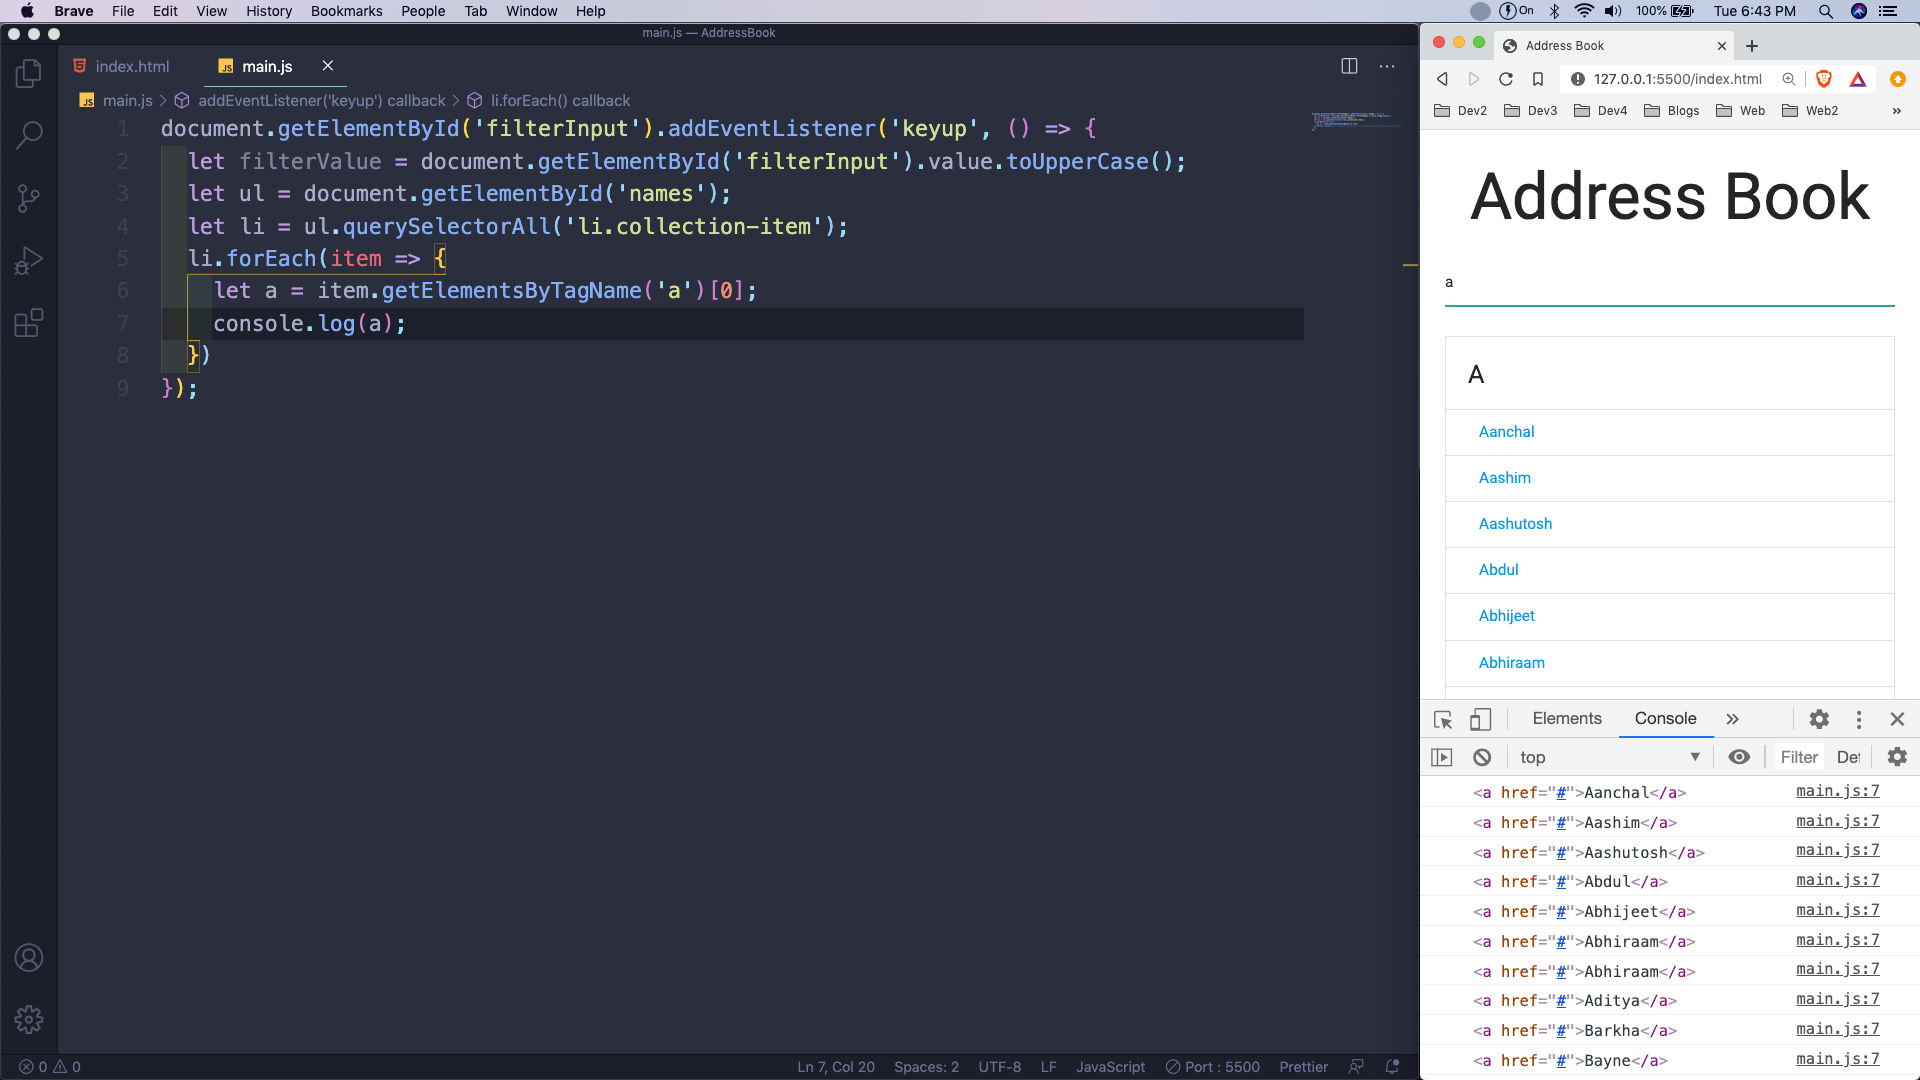The width and height of the screenshot is (1920, 1080).
Task: Toggle DevTools device toolbar
Action: (x=1481, y=719)
